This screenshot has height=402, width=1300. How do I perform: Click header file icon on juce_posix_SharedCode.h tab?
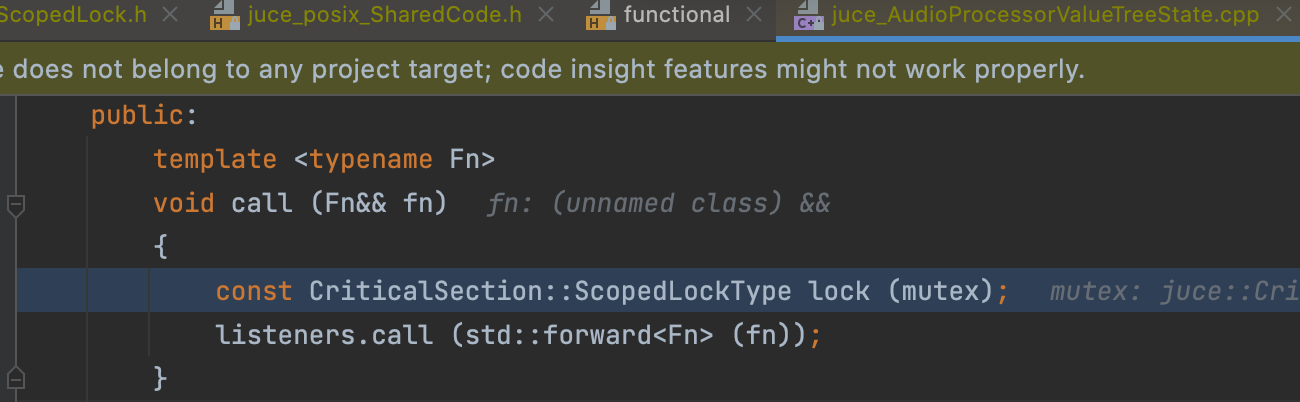click(x=221, y=17)
